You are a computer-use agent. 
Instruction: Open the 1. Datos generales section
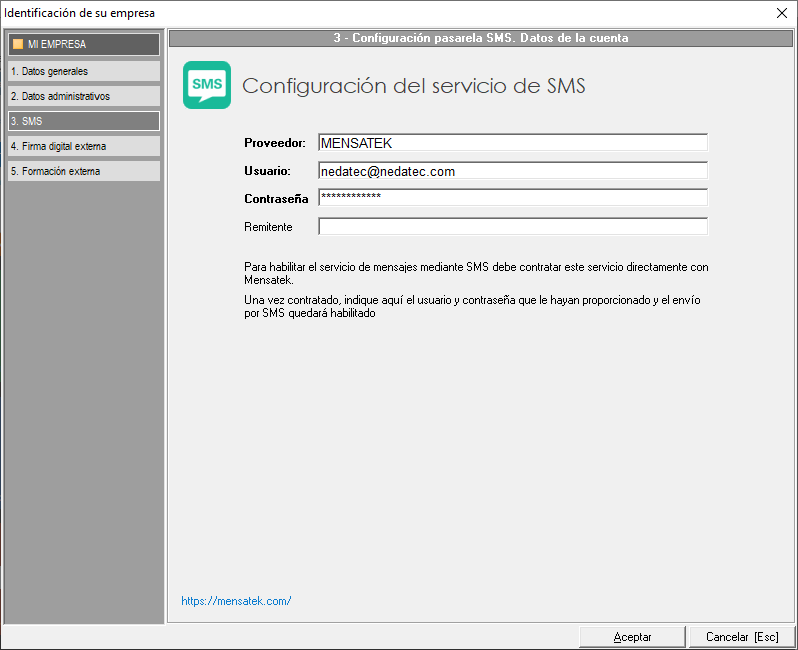click(82, 71)
